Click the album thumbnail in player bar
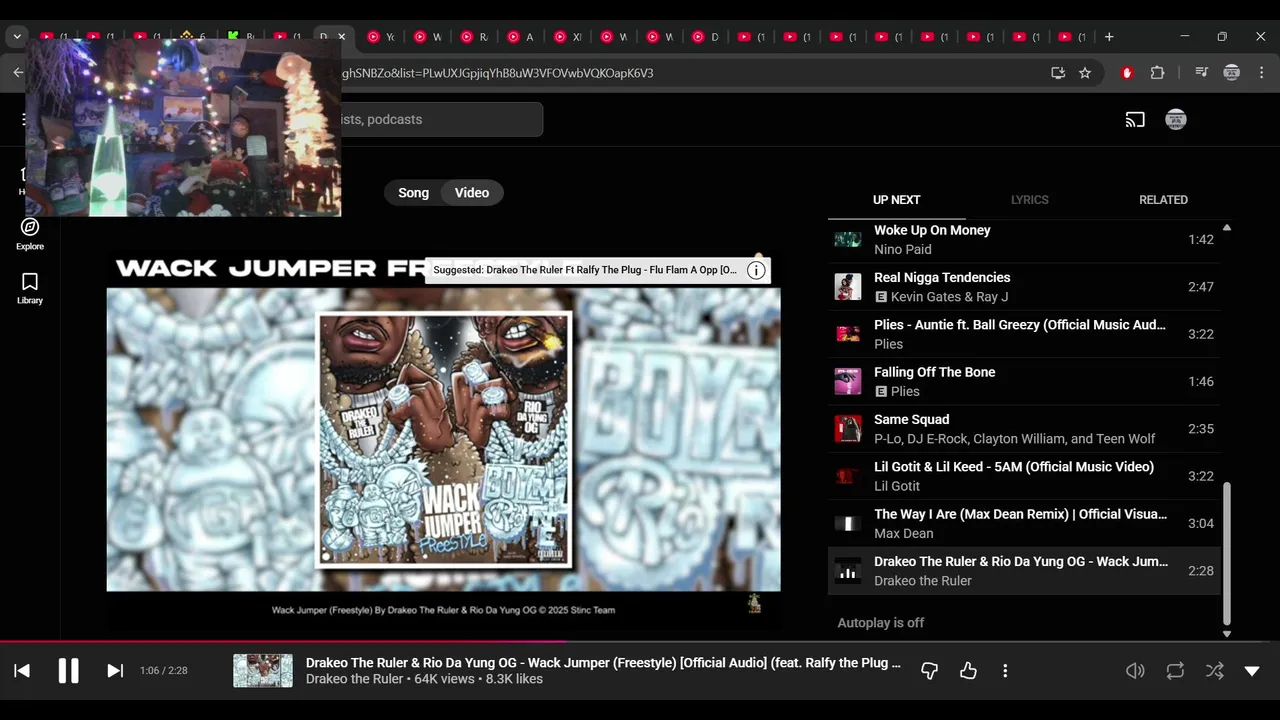This screenshot has width=1280, height=720. 263,671
